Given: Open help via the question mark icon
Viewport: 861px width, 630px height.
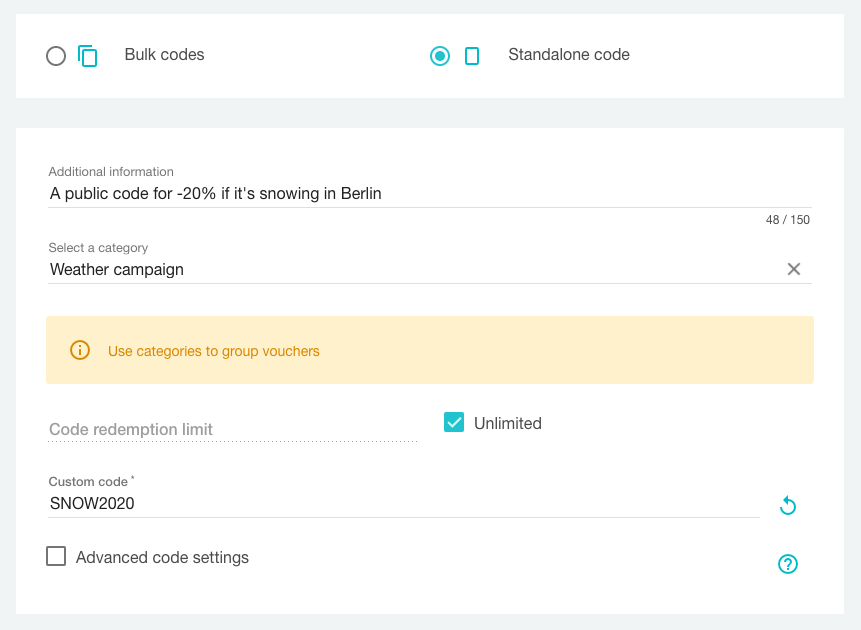Looking at the screenshot, I should click(x=788, y=564).
